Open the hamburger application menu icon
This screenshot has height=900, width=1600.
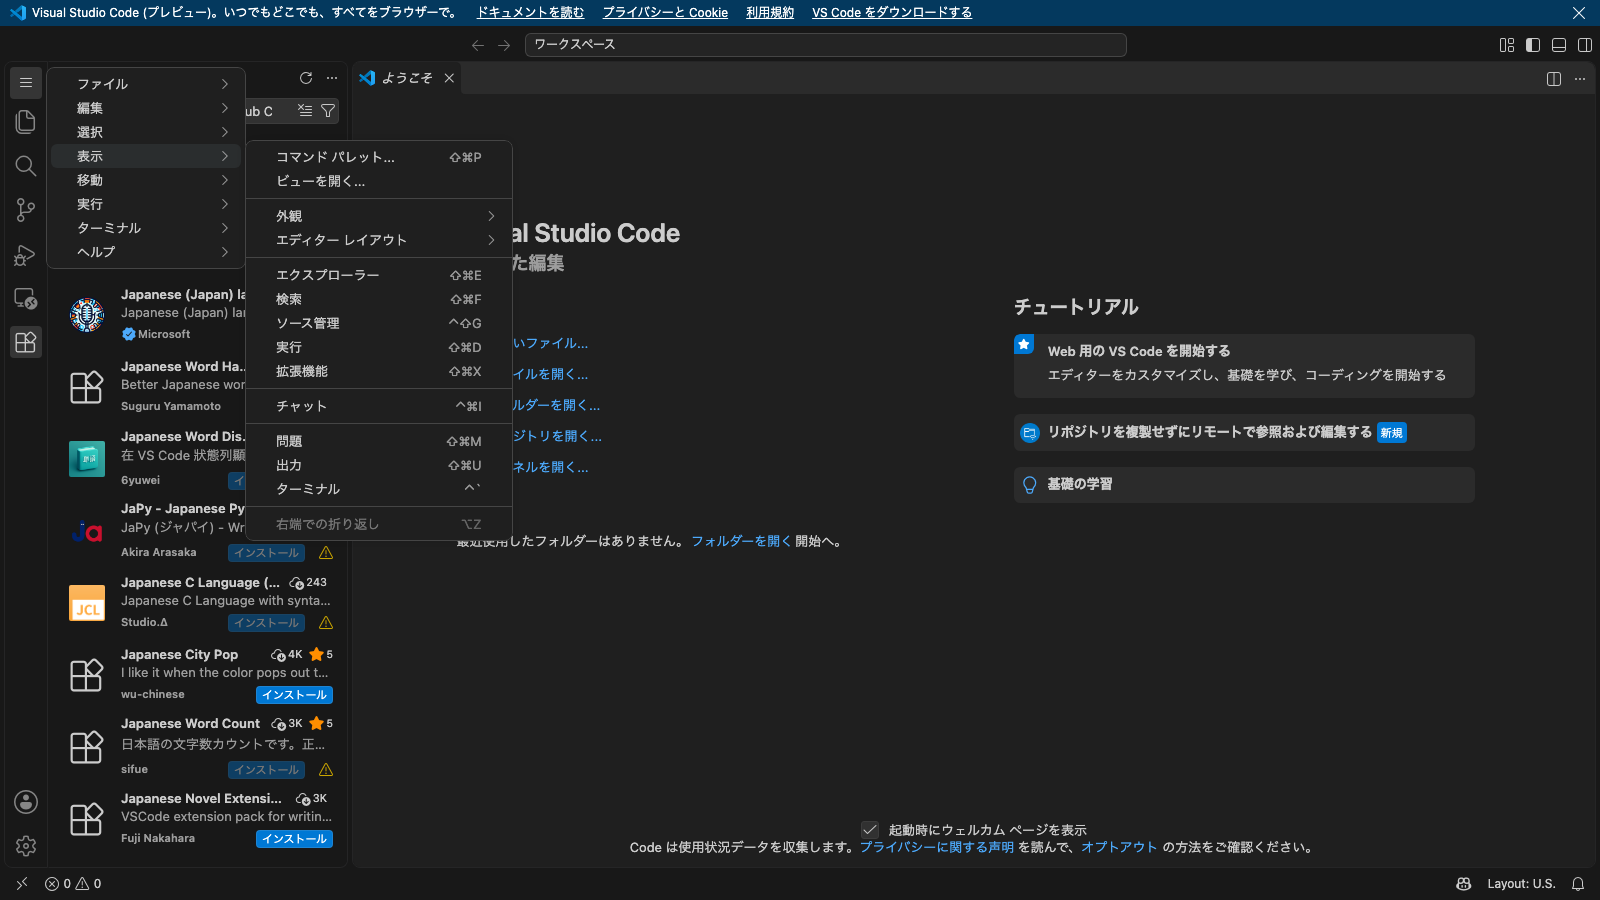(x=26, y=83)
